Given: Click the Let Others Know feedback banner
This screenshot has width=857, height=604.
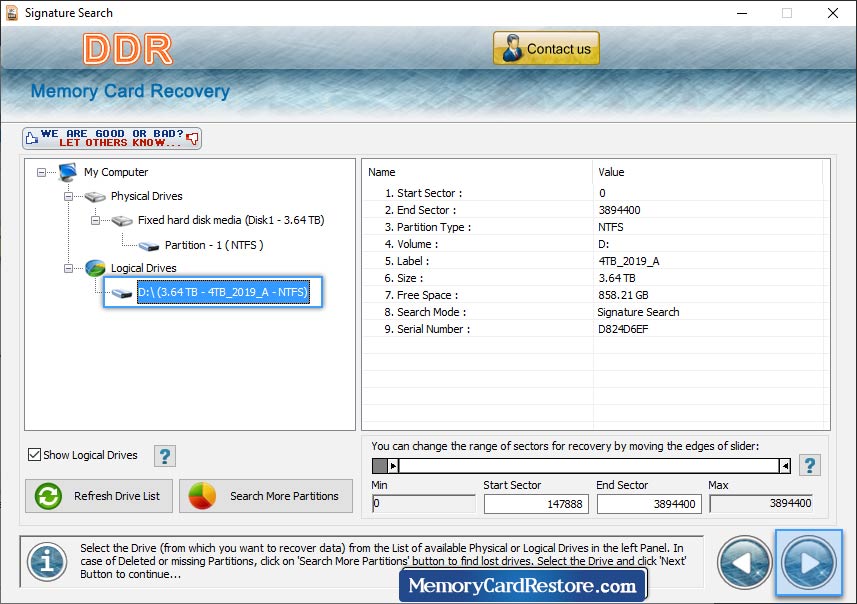Looking at the screenshot, I should point(110,137).
